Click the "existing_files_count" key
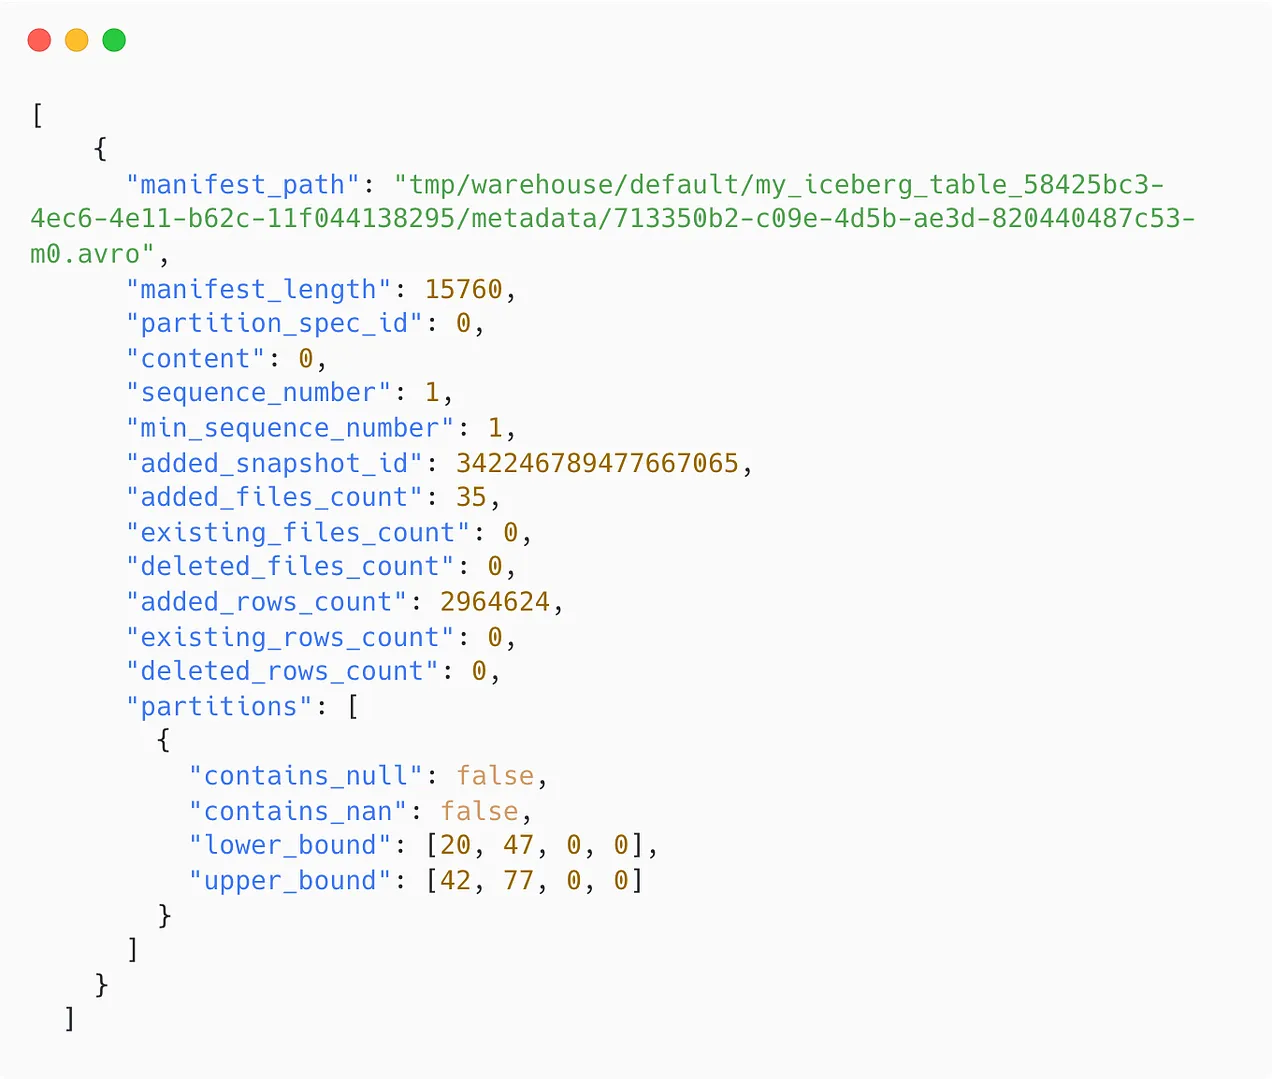 coord(298,532)
